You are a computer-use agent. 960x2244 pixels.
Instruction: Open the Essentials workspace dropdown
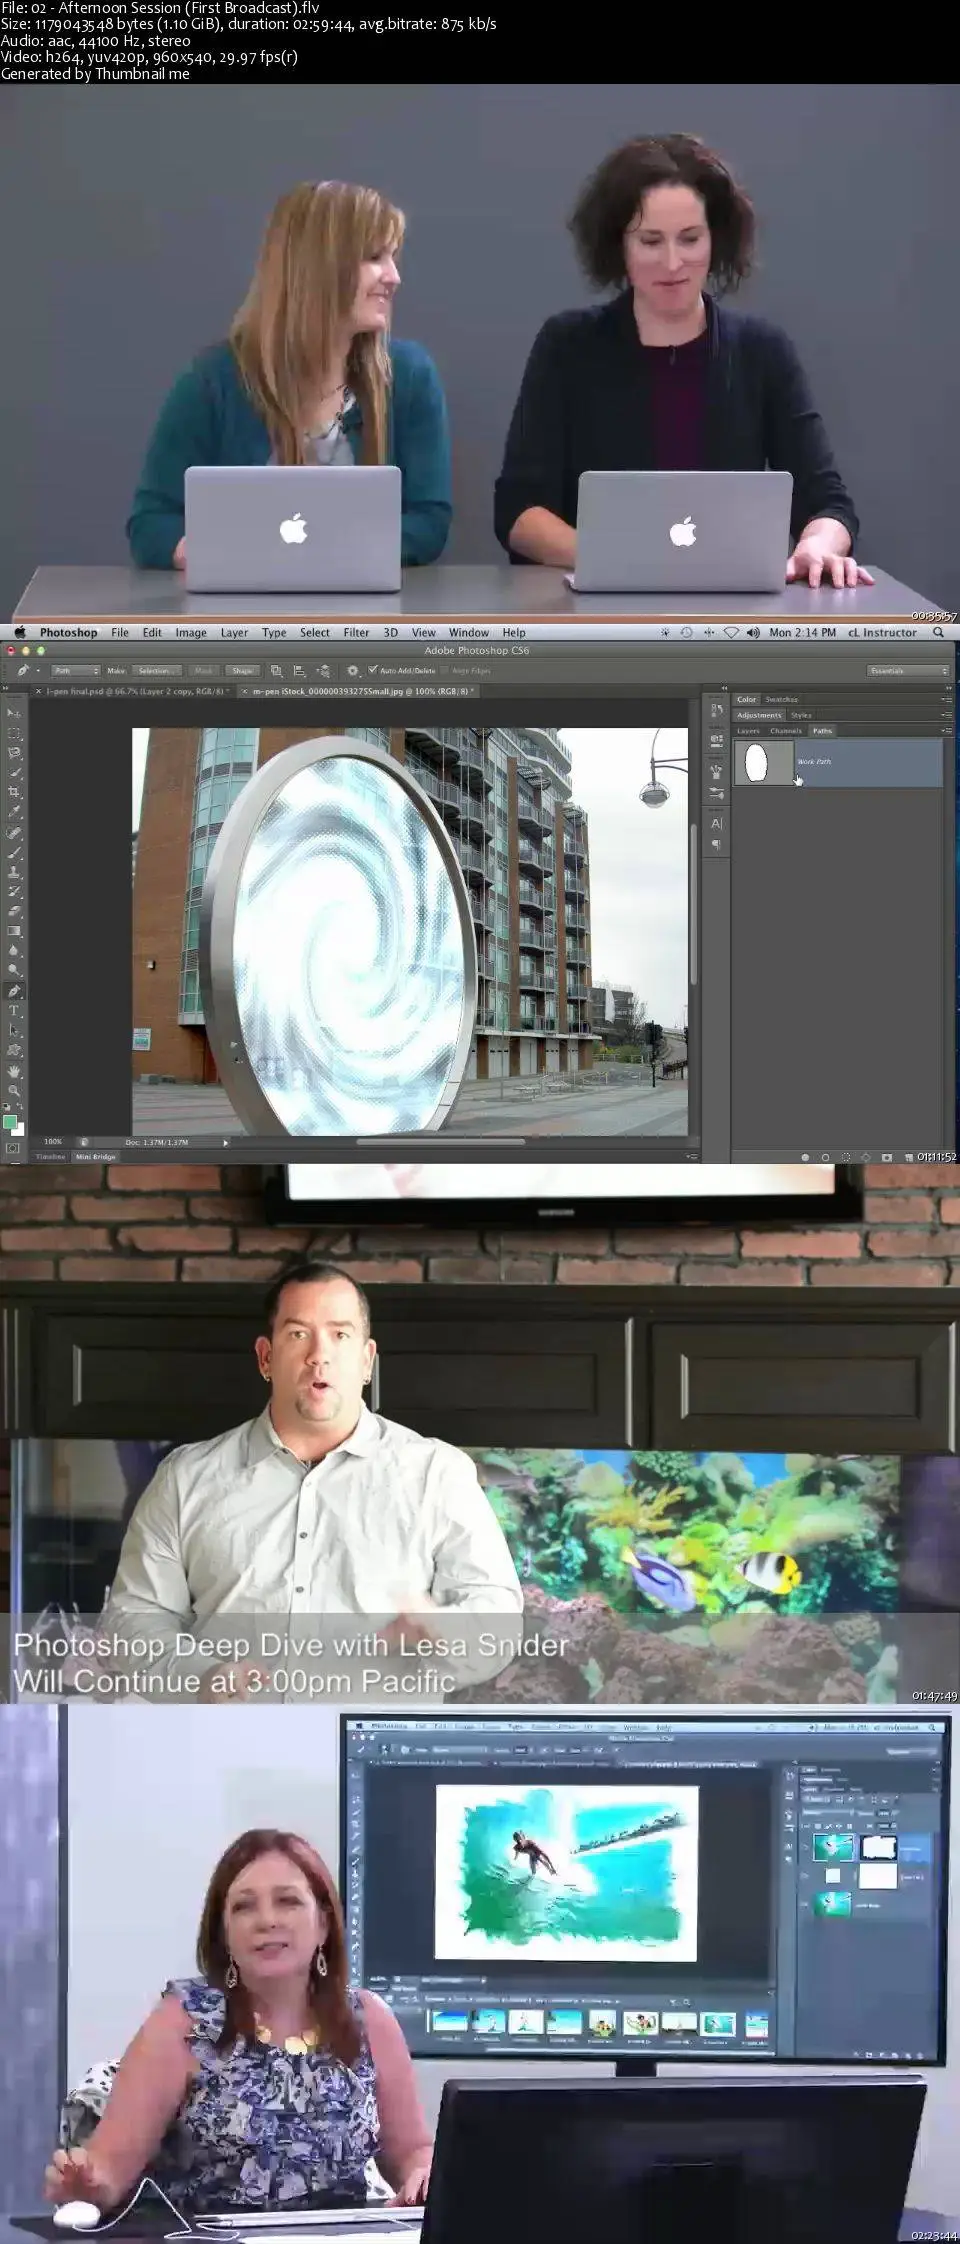click(908, 671)
